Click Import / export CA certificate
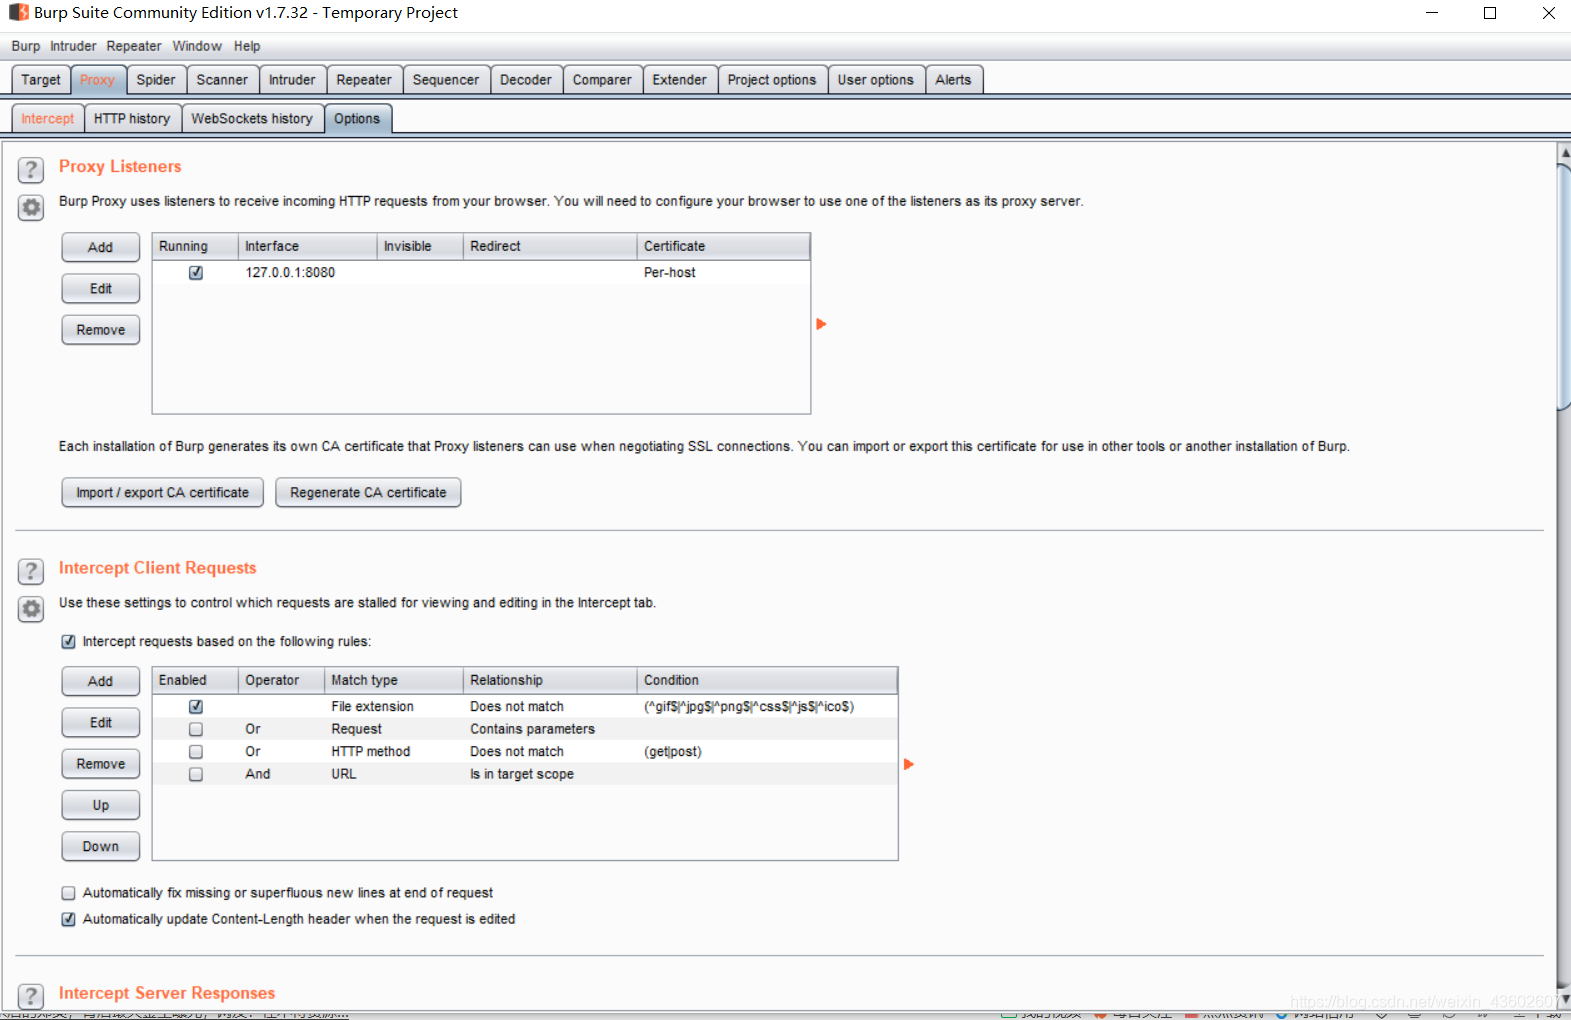Image resolution: width=1571 pixels, height=1020 pixels. [x=163, y=493]
